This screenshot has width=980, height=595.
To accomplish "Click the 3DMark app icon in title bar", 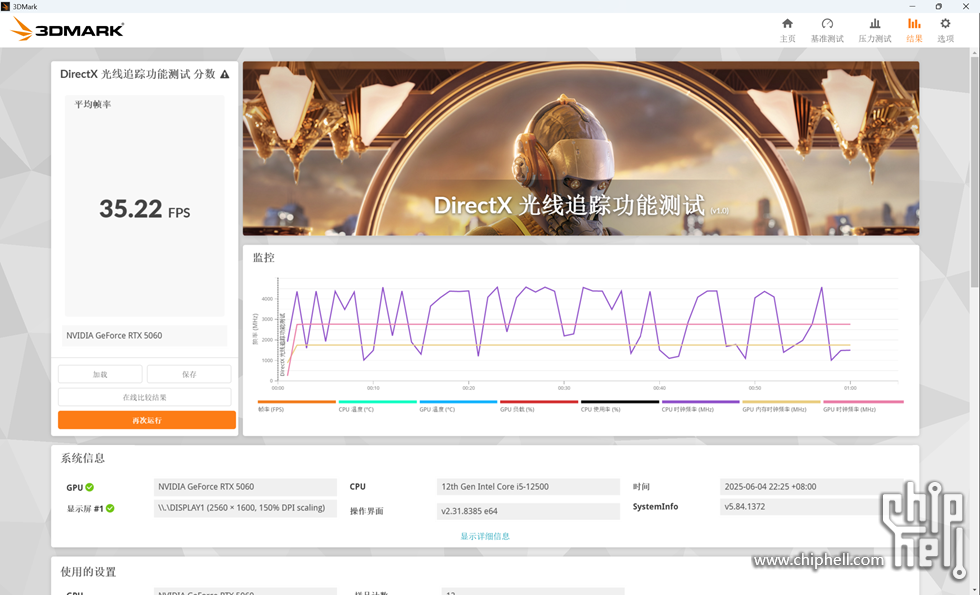I will click(6, 6).
